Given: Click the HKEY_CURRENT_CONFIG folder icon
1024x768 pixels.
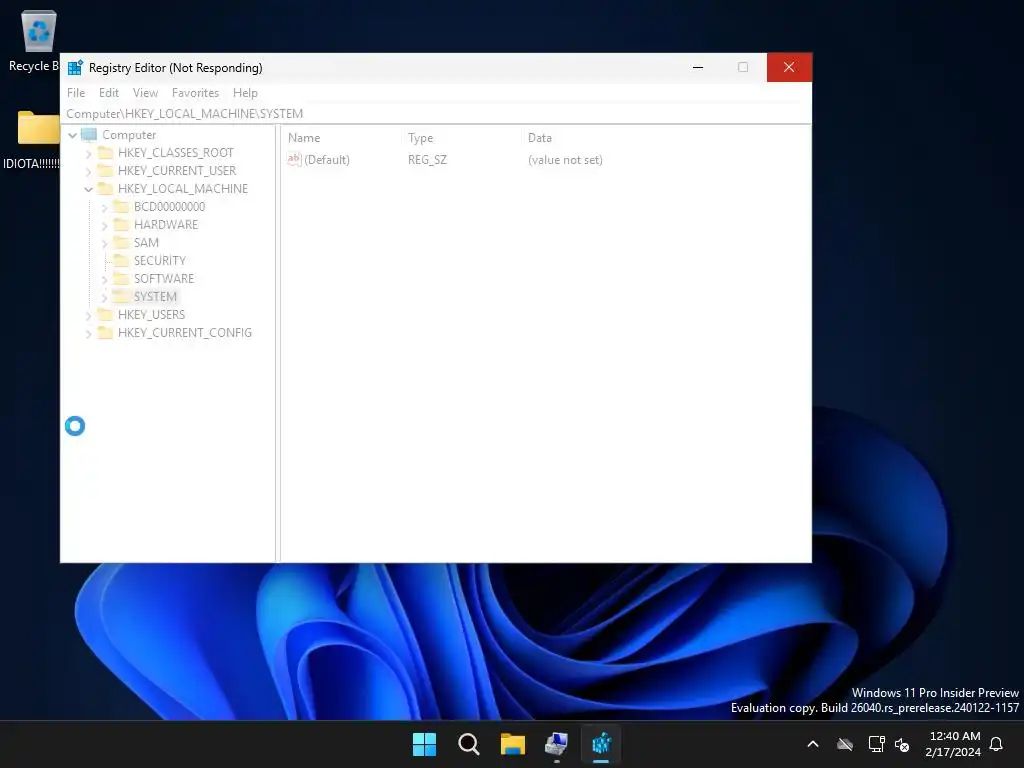Looking at the screenshot, I should click(105, 332).
